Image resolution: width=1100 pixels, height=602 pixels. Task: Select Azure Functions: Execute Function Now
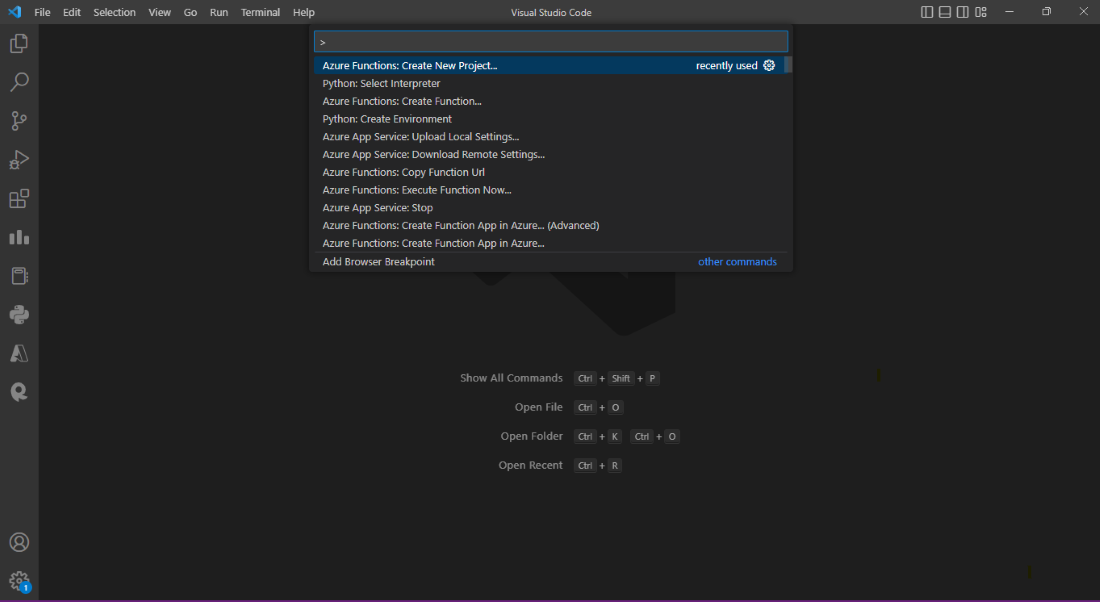(549, 190)
